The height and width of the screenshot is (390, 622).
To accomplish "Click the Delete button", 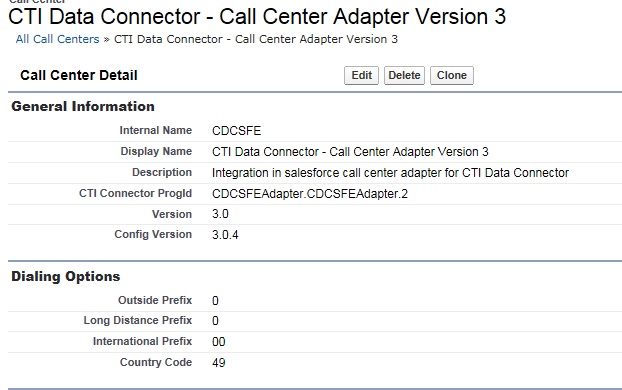I will pyautogui.click(x=404, y=75).
